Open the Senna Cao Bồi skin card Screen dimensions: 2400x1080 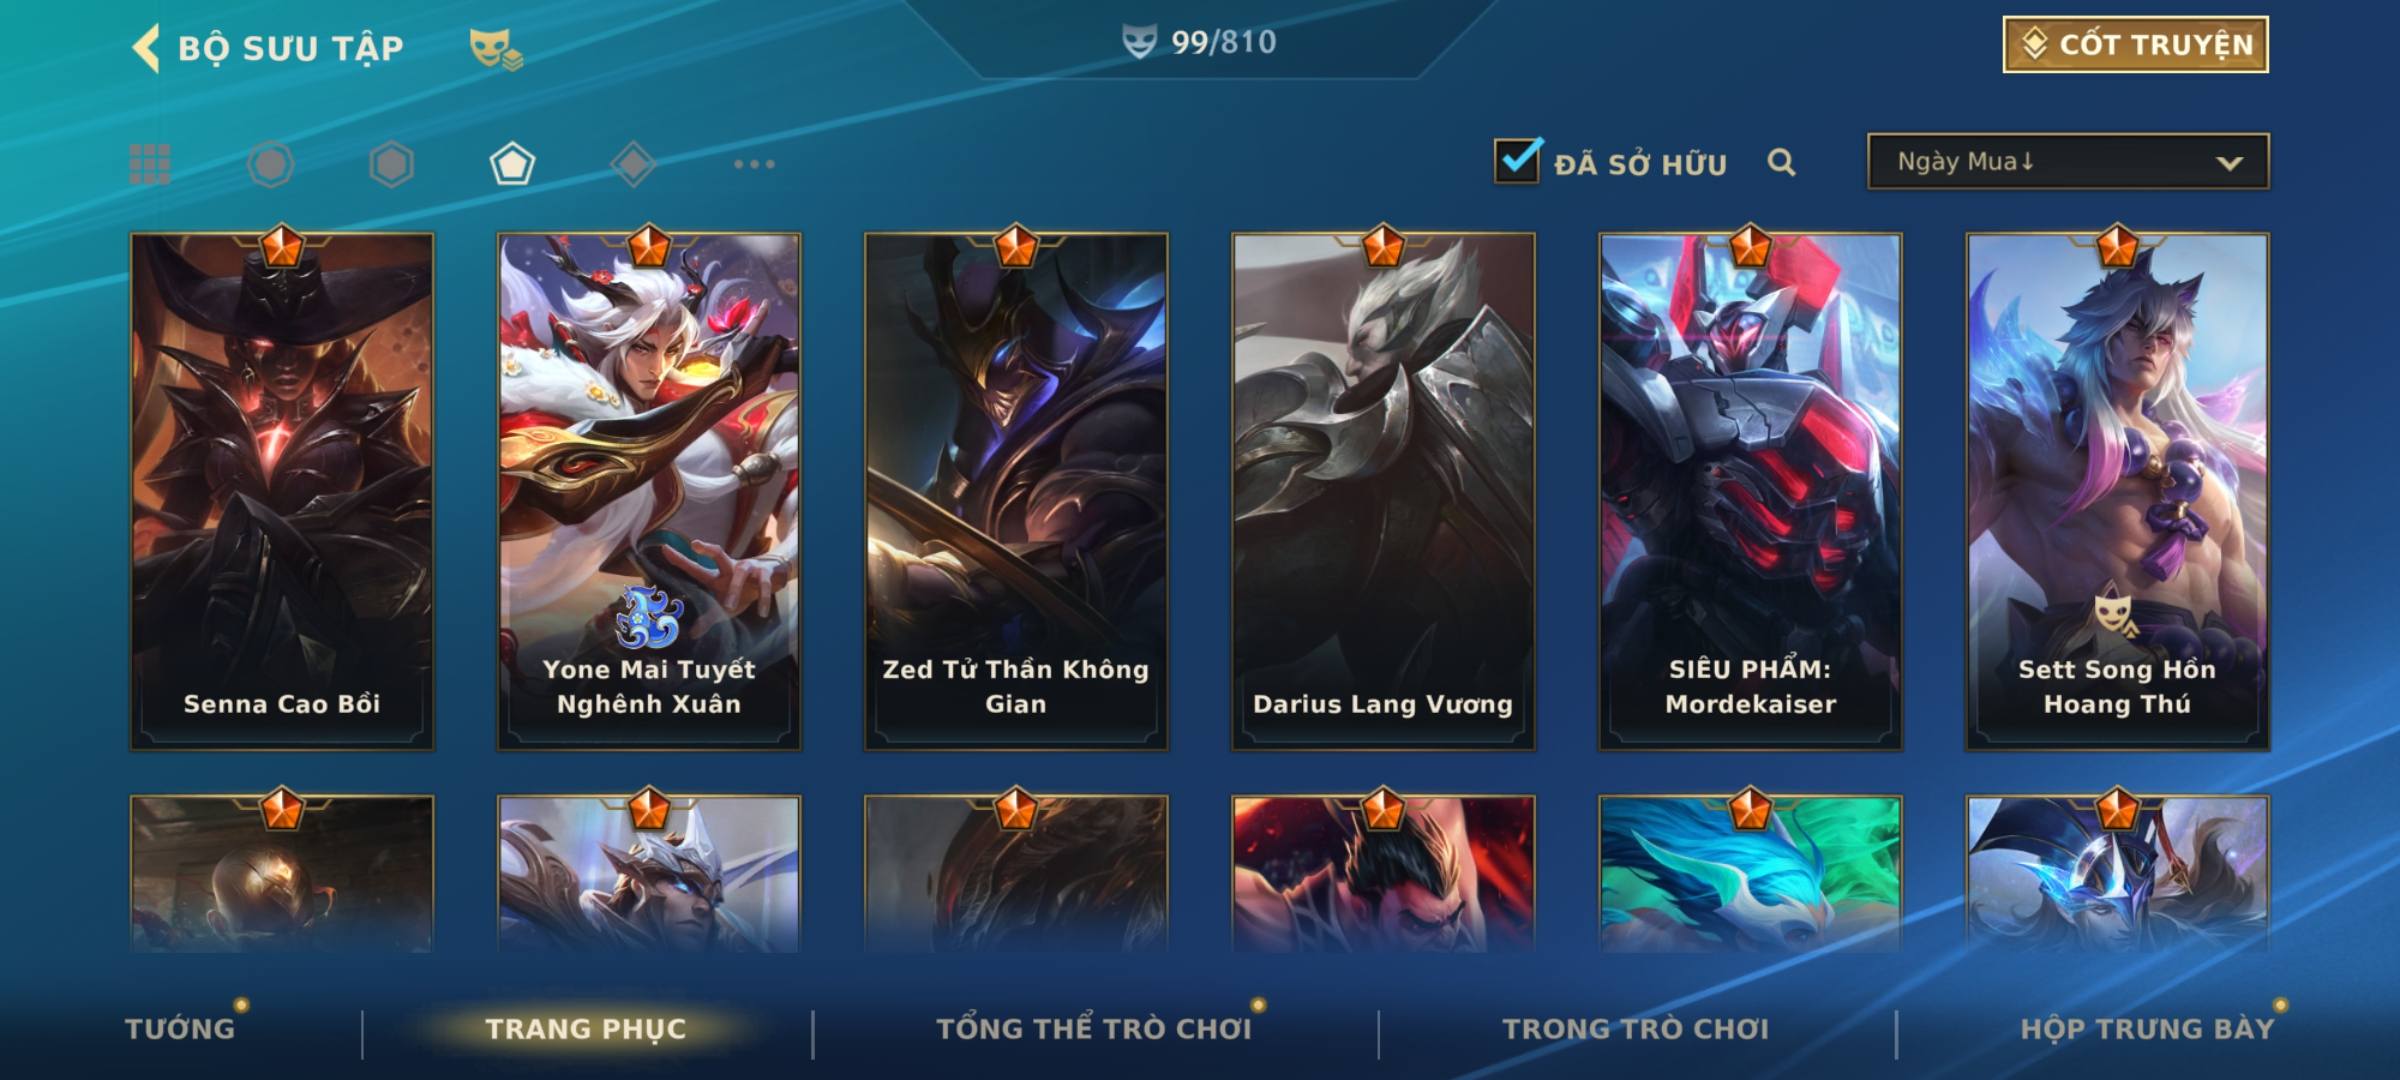point(282,491)
